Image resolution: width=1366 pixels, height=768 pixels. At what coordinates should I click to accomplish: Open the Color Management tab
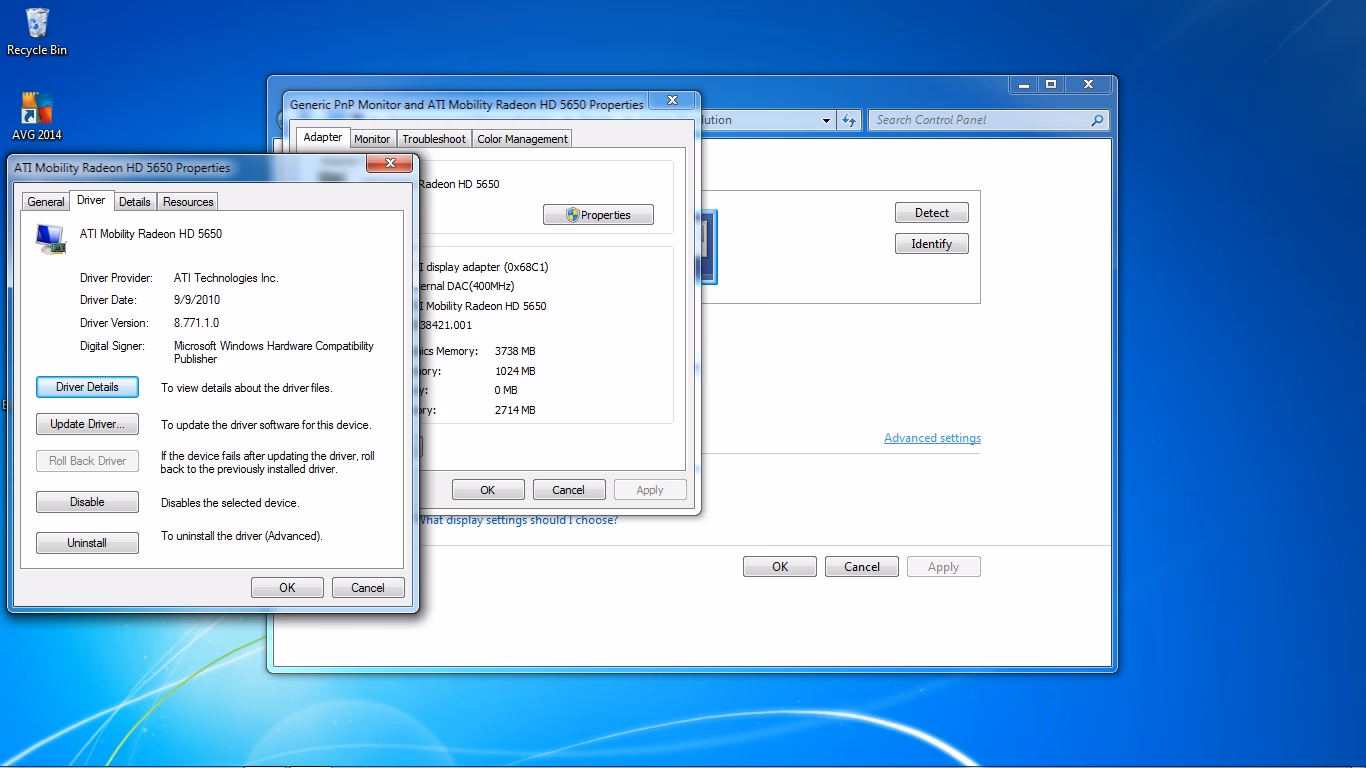pyautogui.click(x=521, y=139)
